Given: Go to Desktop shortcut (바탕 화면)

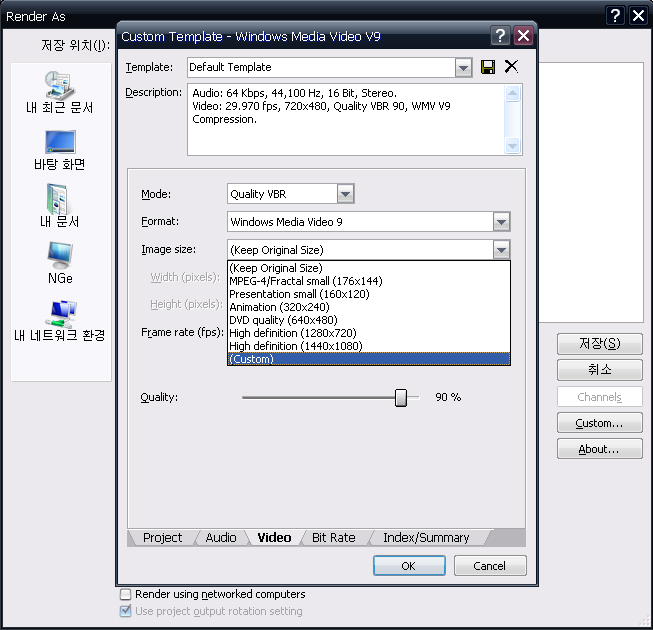Looking at the screenshot, I should [60, 150].
